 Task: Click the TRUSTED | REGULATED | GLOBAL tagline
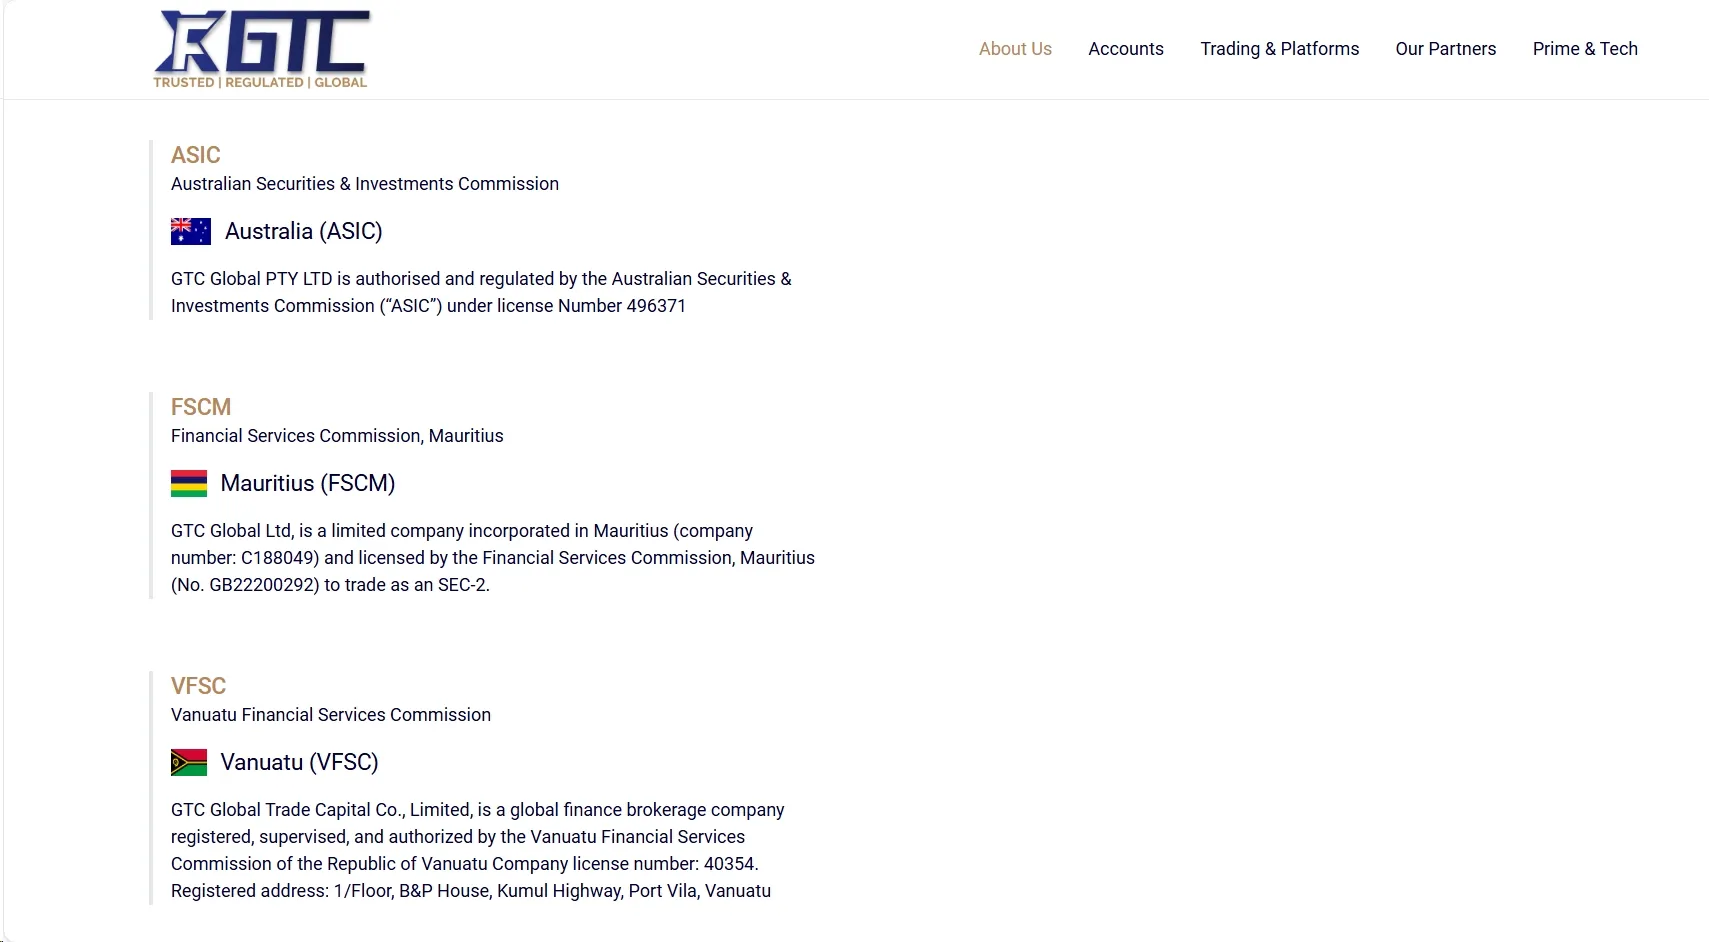[260, 82]
